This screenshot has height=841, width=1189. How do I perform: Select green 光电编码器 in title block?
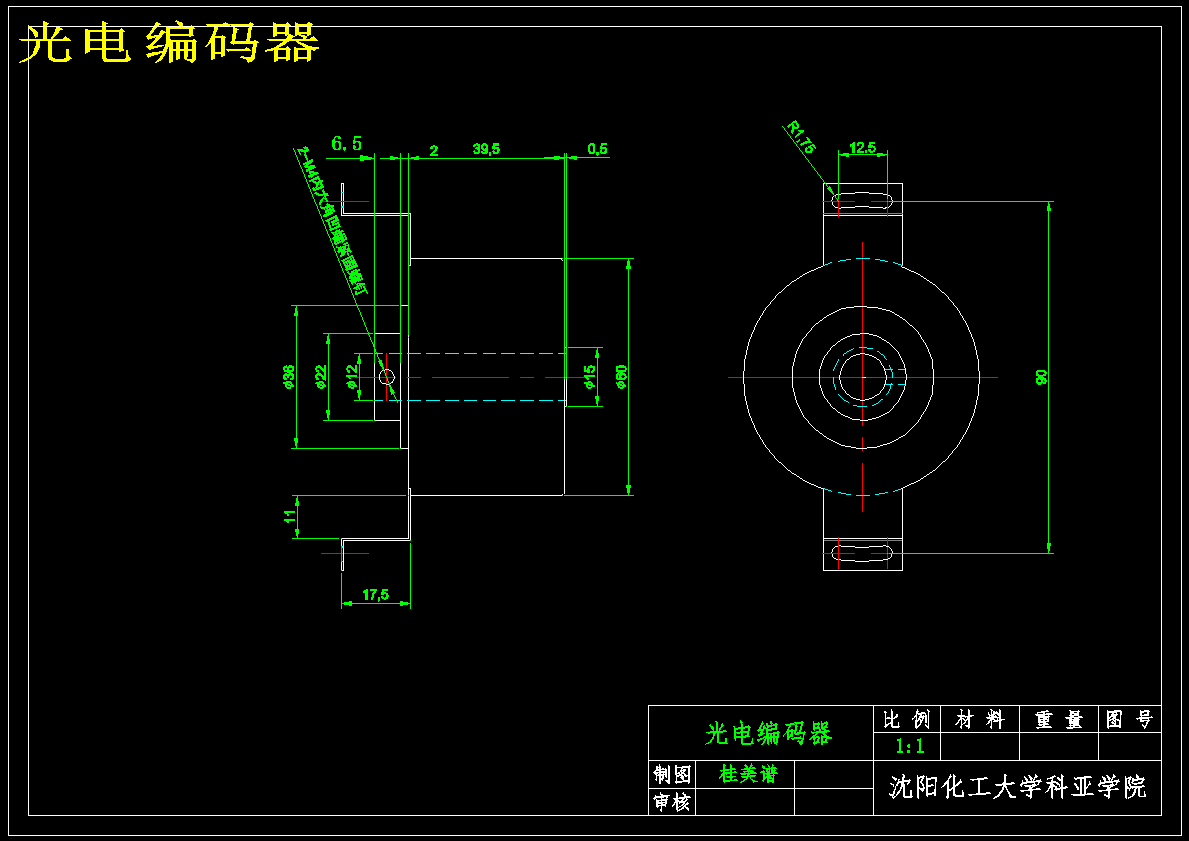click(768, 733)
